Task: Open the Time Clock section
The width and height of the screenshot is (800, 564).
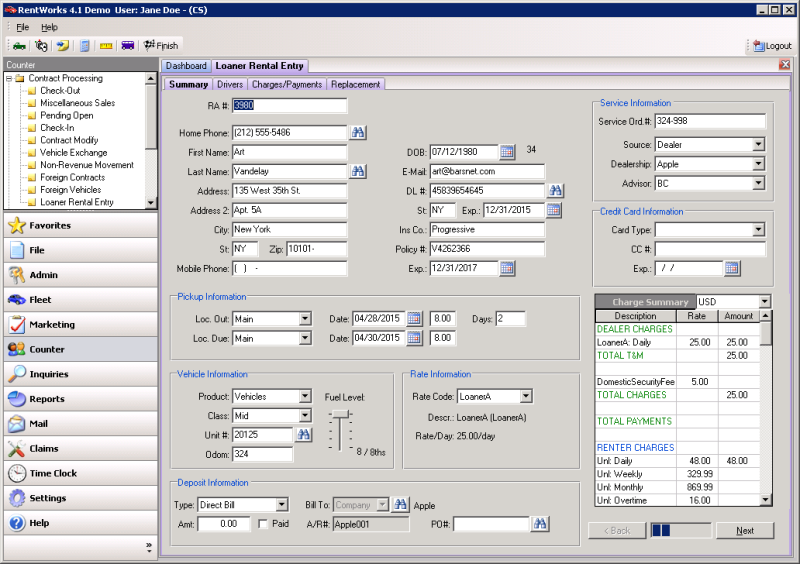Action: click(x=81, y=473)
